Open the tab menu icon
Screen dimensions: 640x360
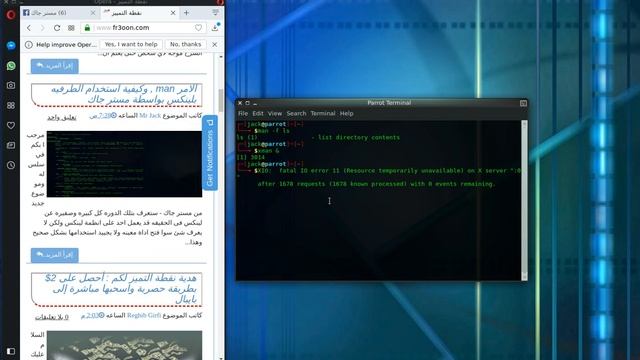(215, 13)
